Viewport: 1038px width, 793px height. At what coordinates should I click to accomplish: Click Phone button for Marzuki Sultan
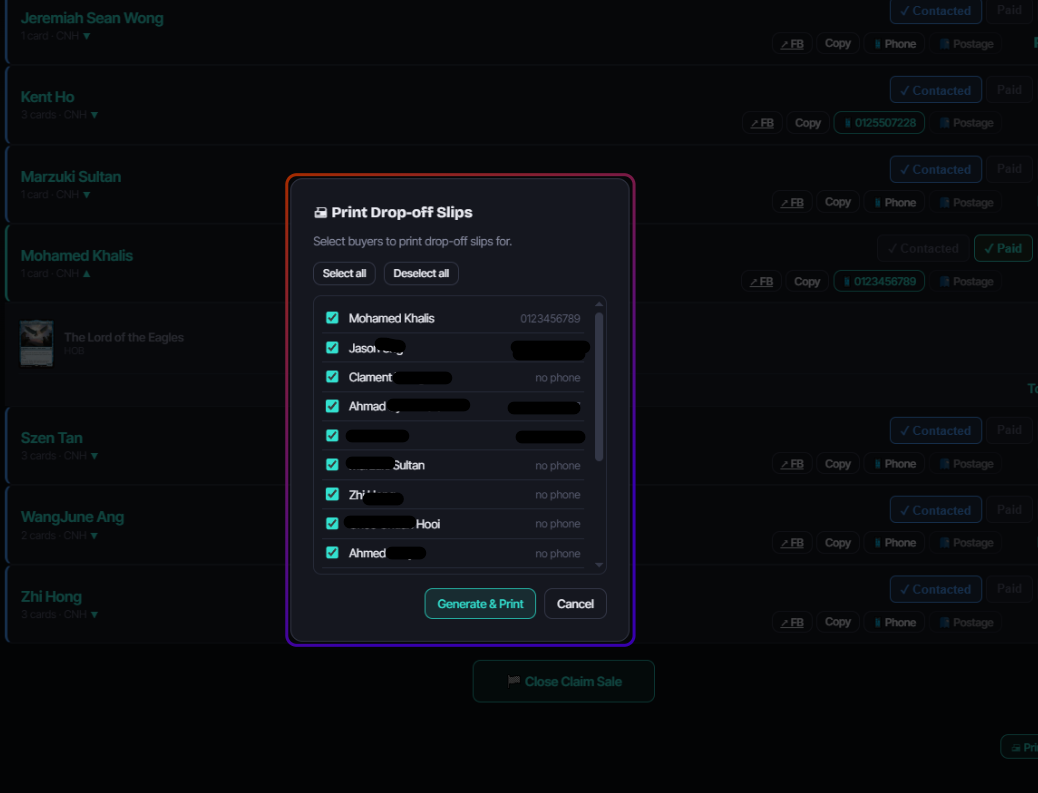(894, 203)
